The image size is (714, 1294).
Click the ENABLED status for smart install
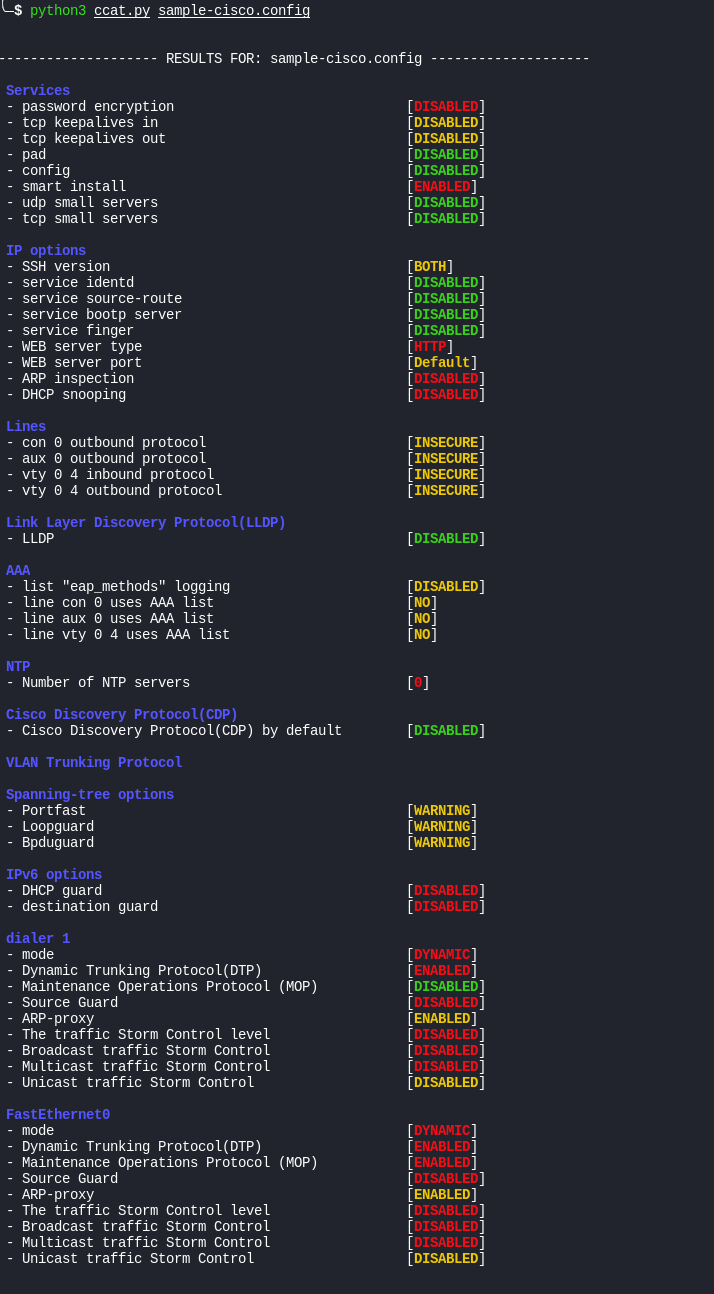click(442, 187)
